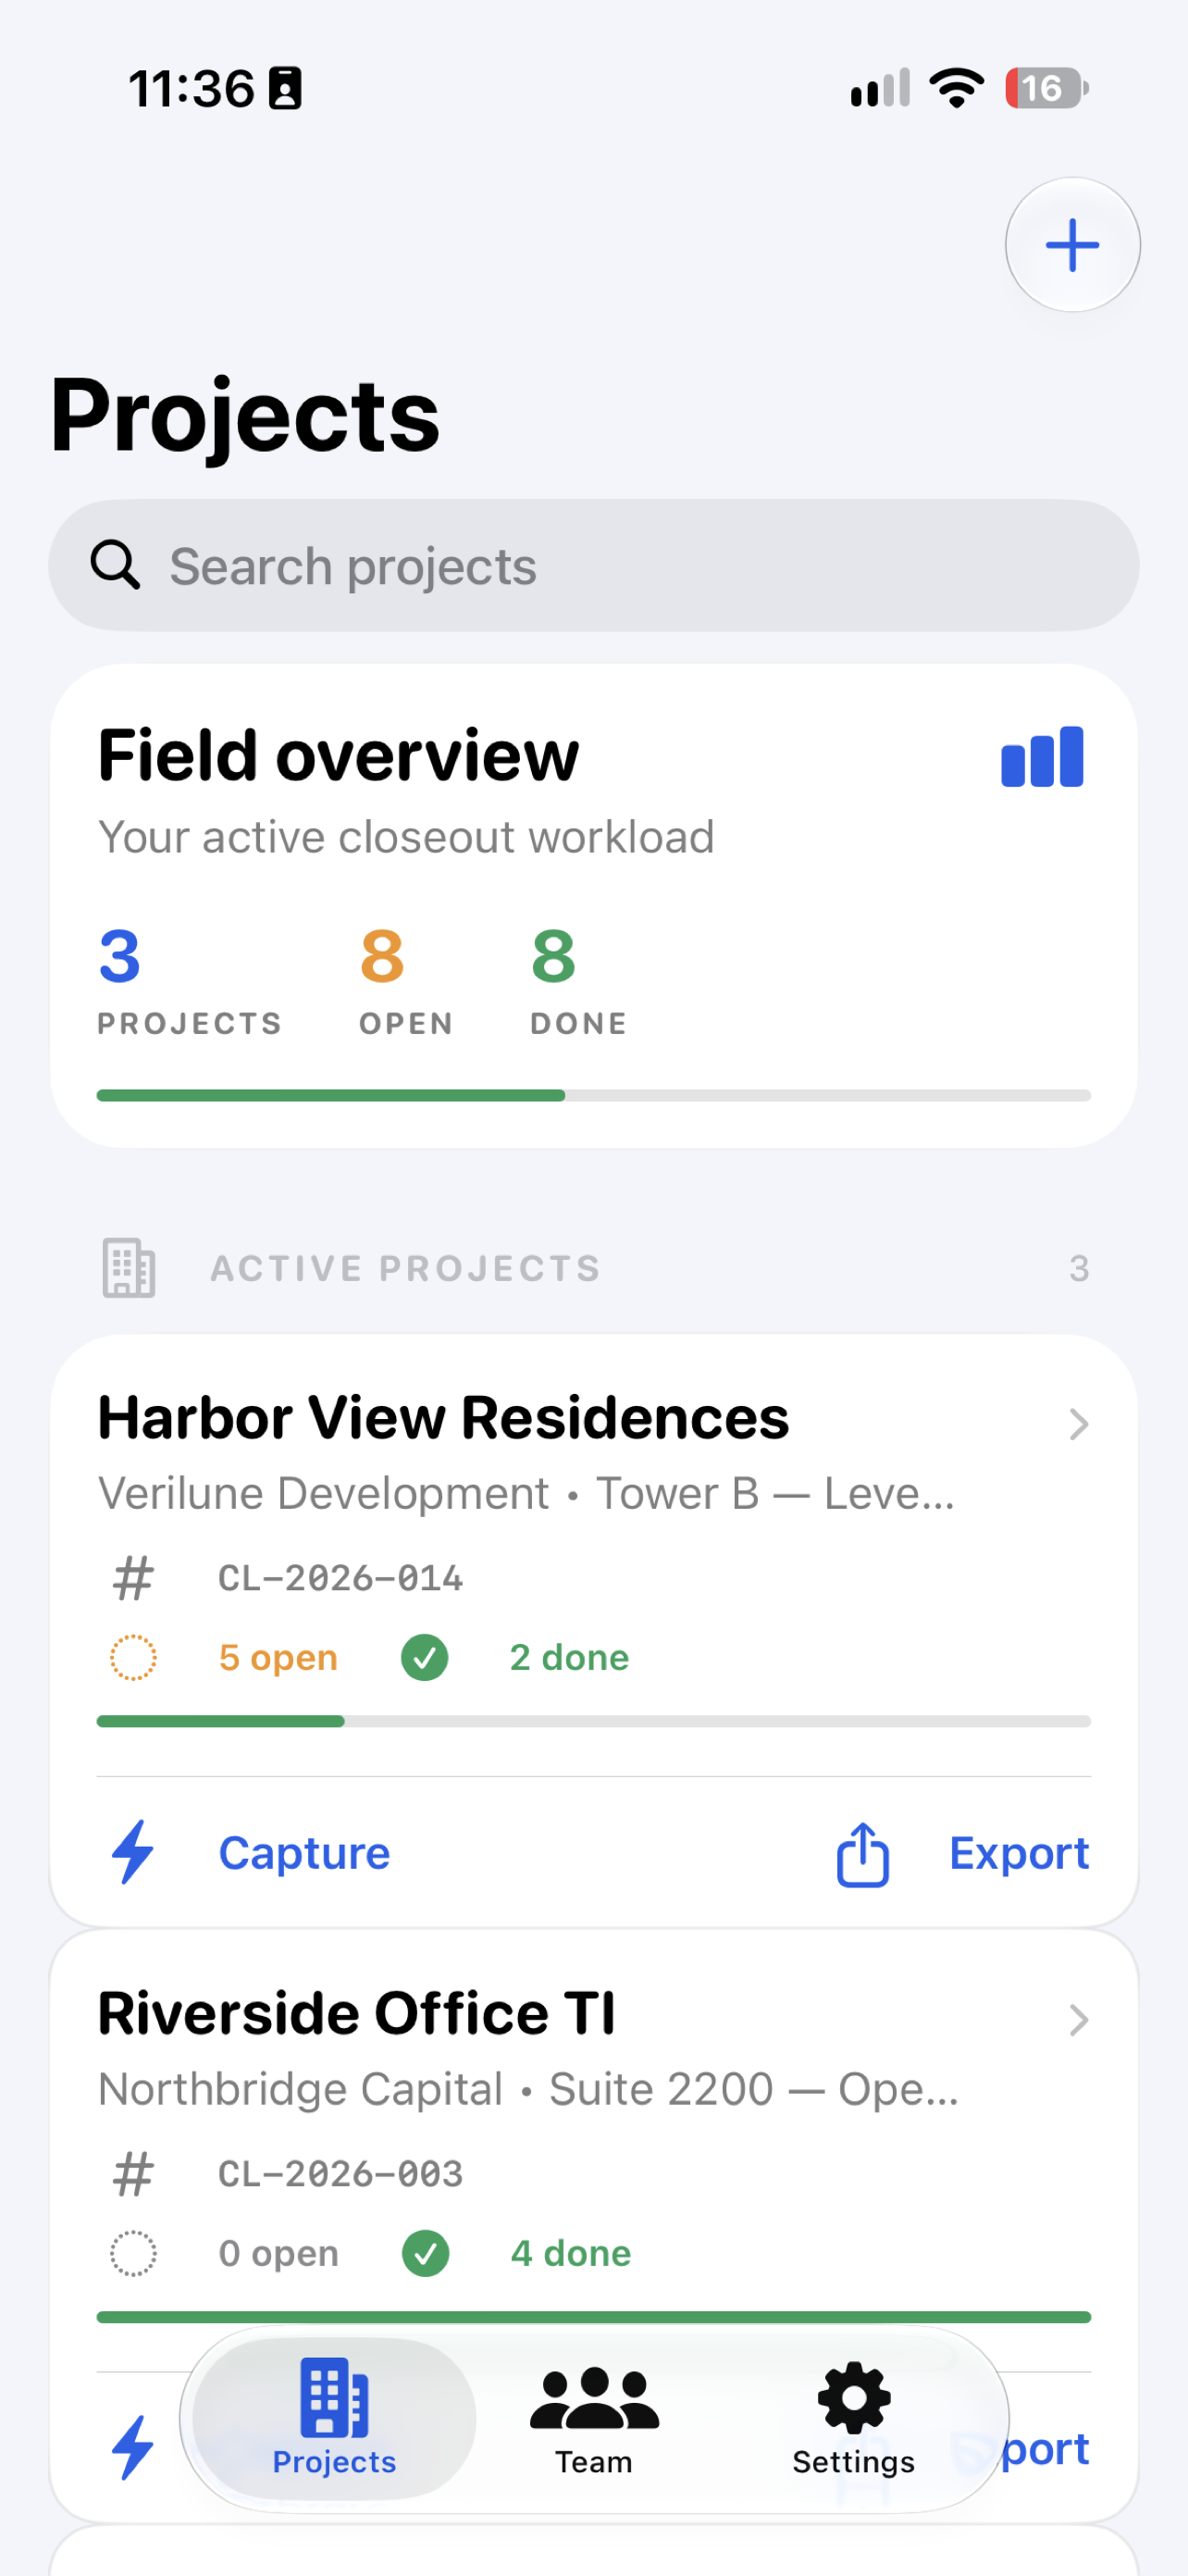The height and width of the screenshot is (2576, 1188).
Task: Tap '4 done' count label
Action: [x=570, y=2253]
